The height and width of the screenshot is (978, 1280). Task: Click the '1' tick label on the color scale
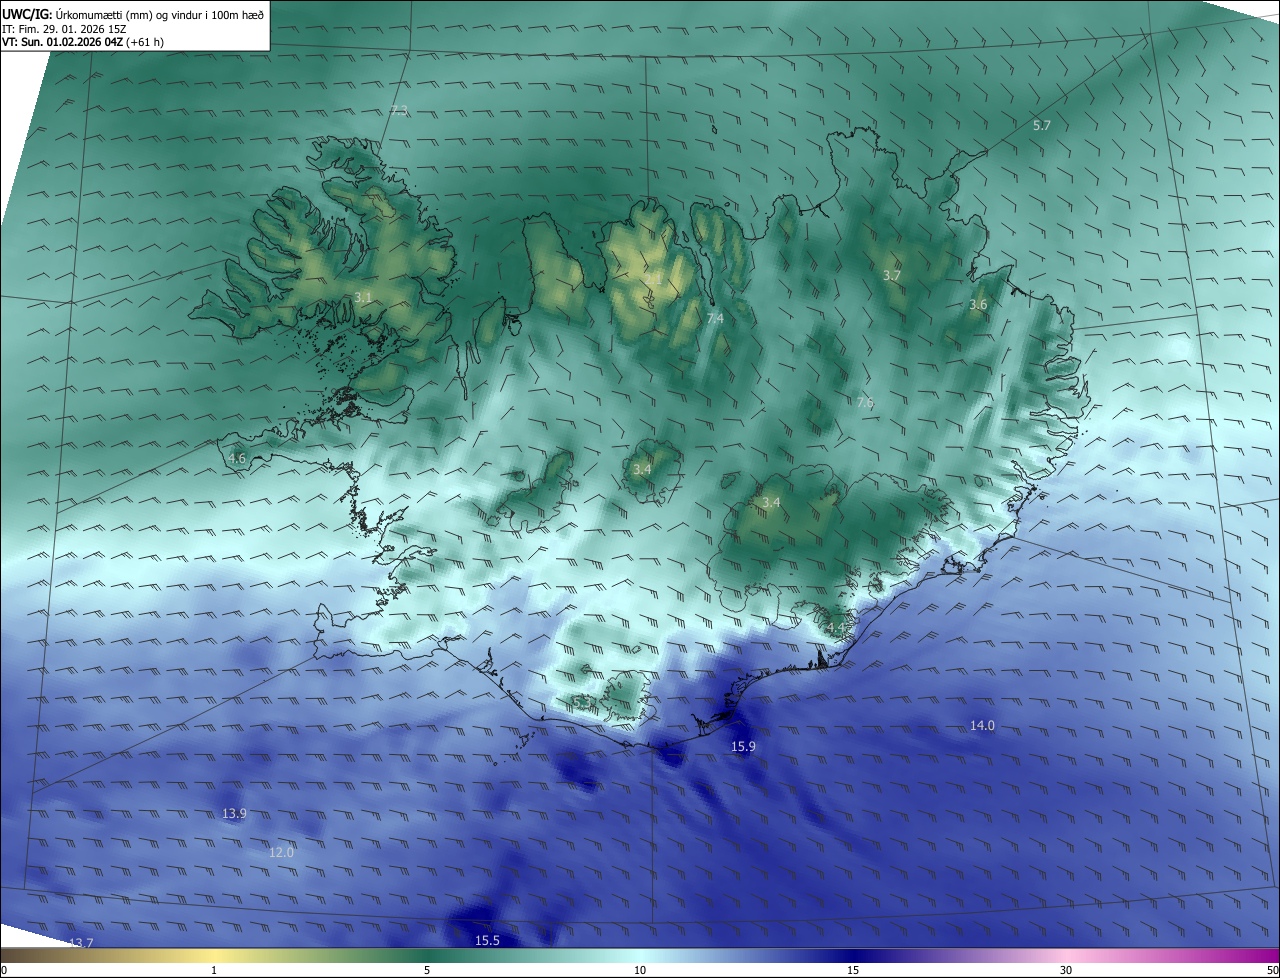(x=214, y=970)
